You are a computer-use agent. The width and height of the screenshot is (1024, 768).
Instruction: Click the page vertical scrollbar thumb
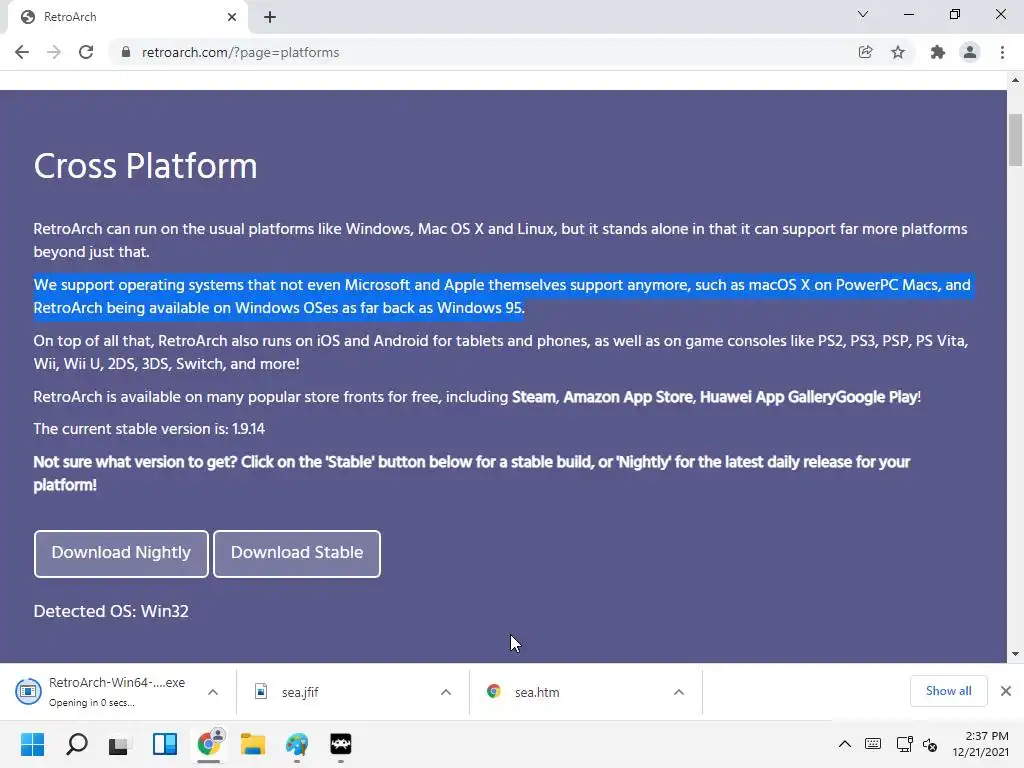[x=1015, y=140]
